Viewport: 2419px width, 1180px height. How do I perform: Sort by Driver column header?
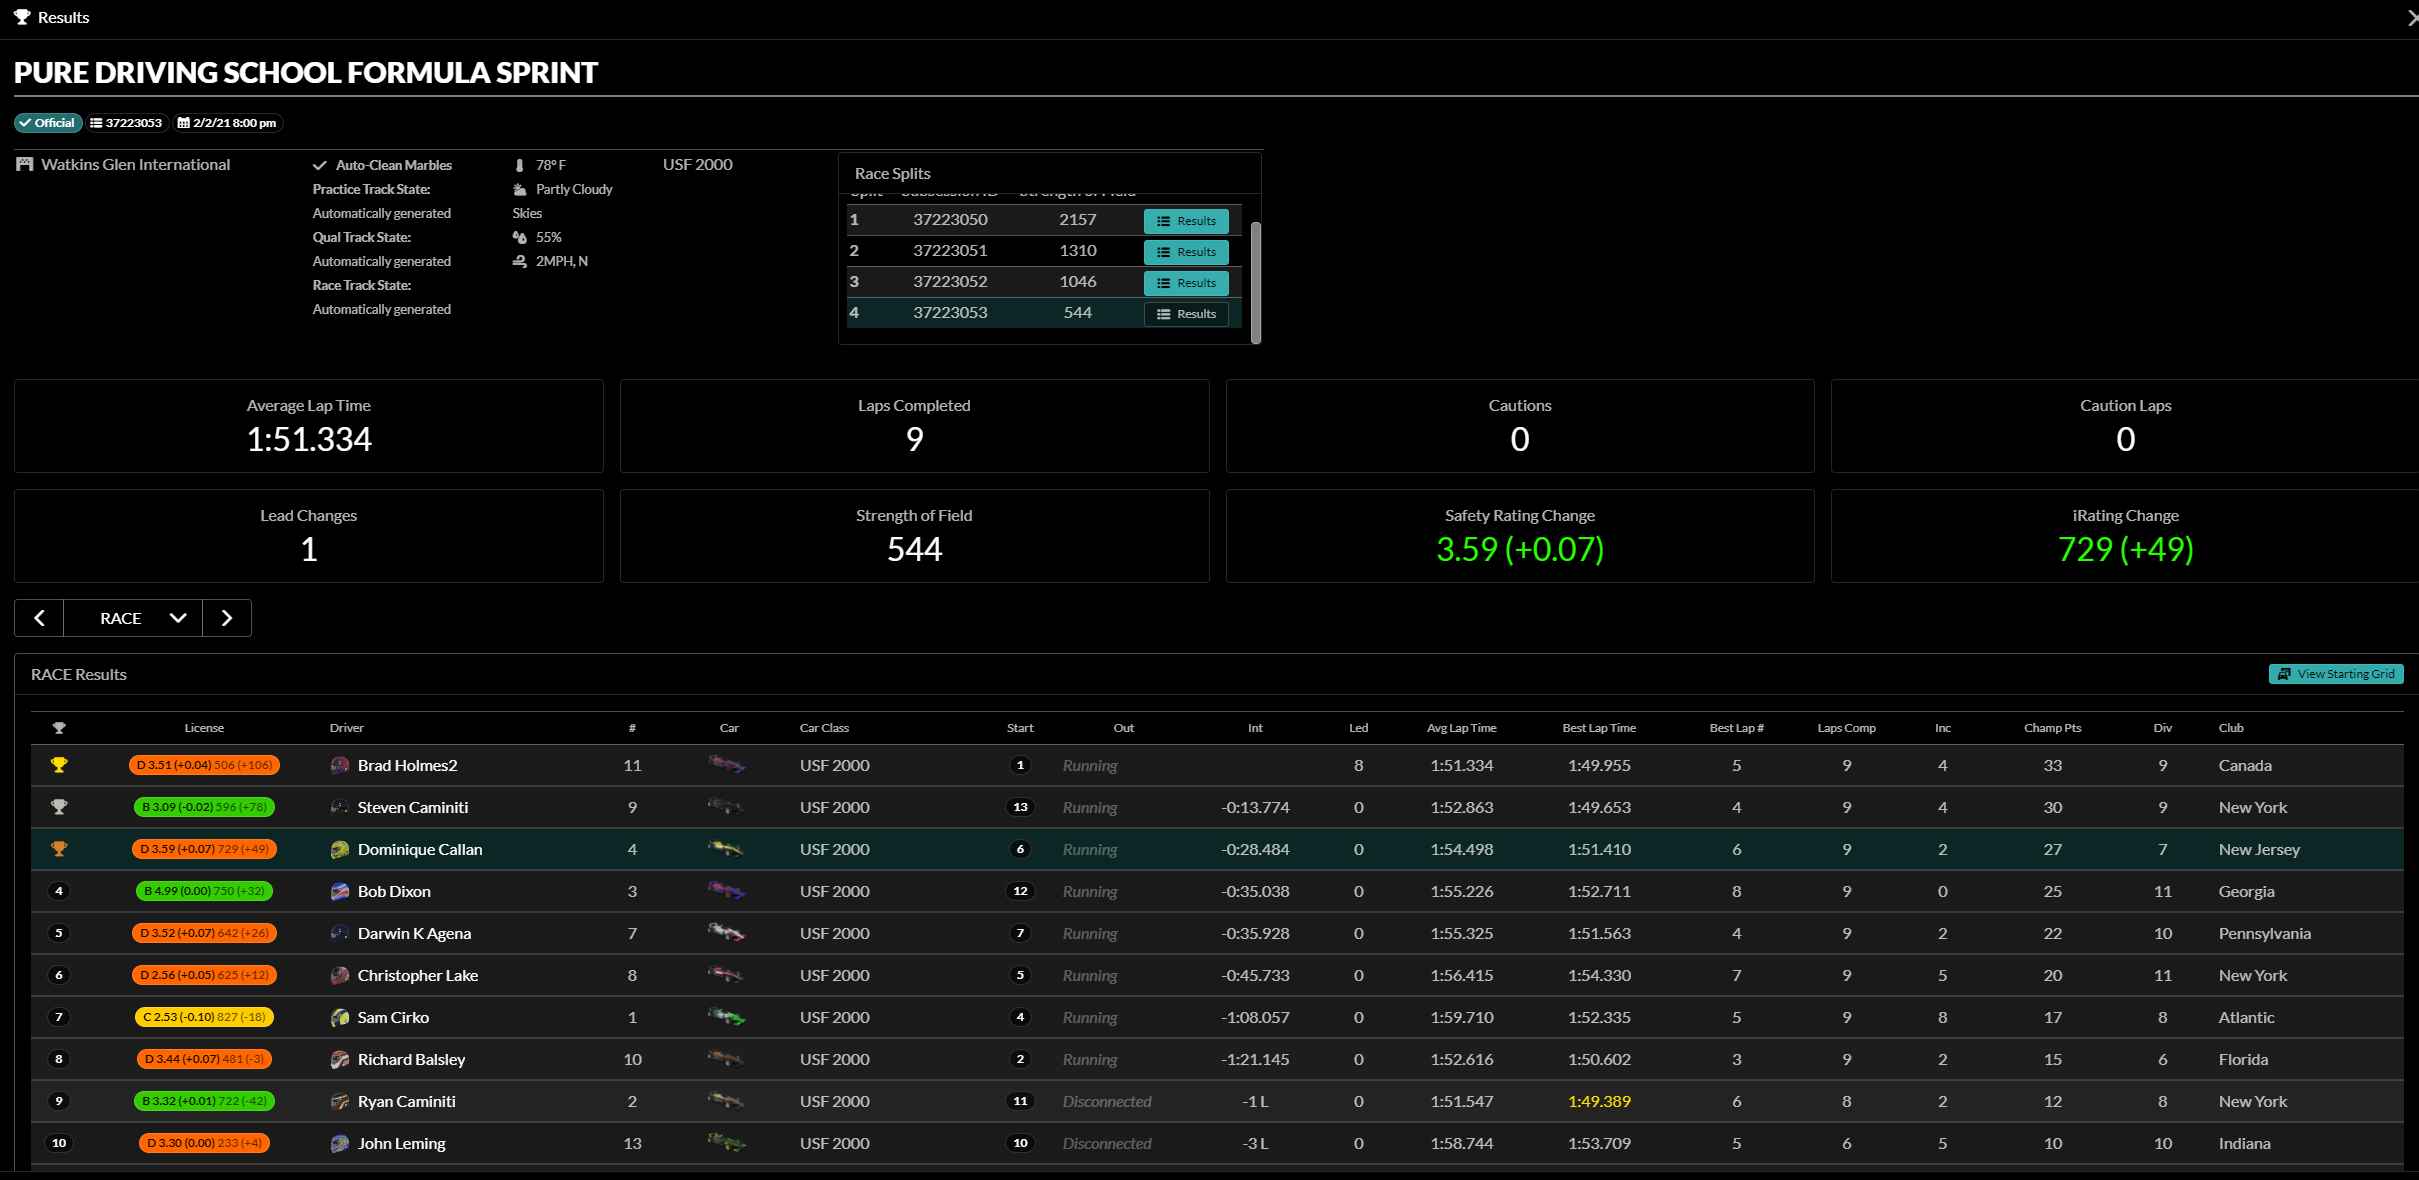click(347, 728)
